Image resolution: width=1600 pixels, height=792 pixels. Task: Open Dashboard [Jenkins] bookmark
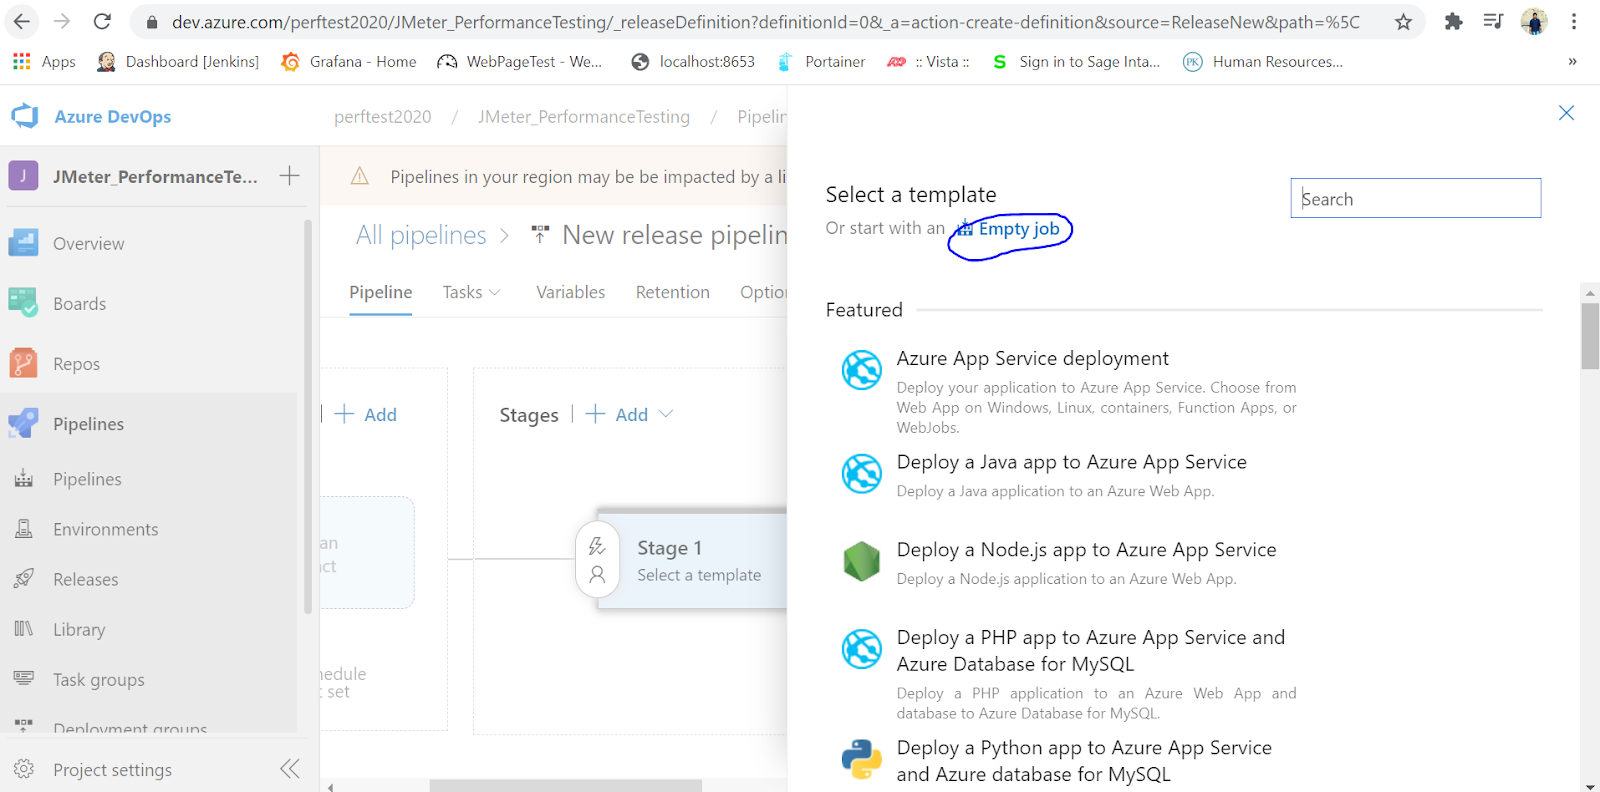click(x=178, y=62)
